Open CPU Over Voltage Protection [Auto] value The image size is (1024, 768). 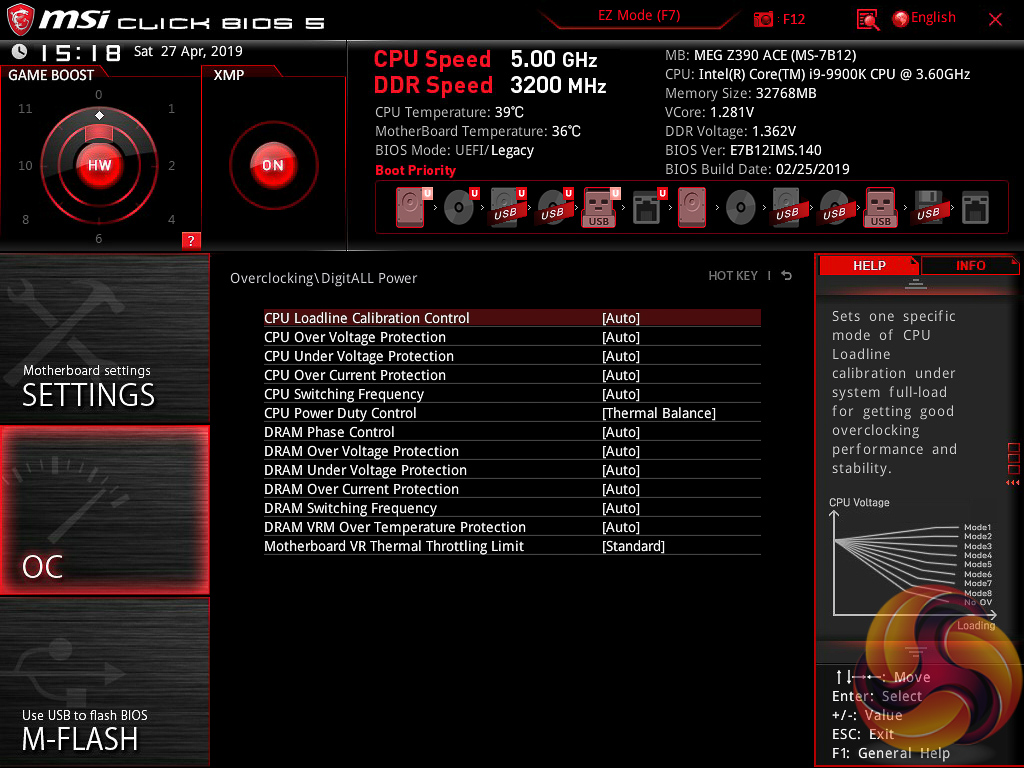(620, 337)
